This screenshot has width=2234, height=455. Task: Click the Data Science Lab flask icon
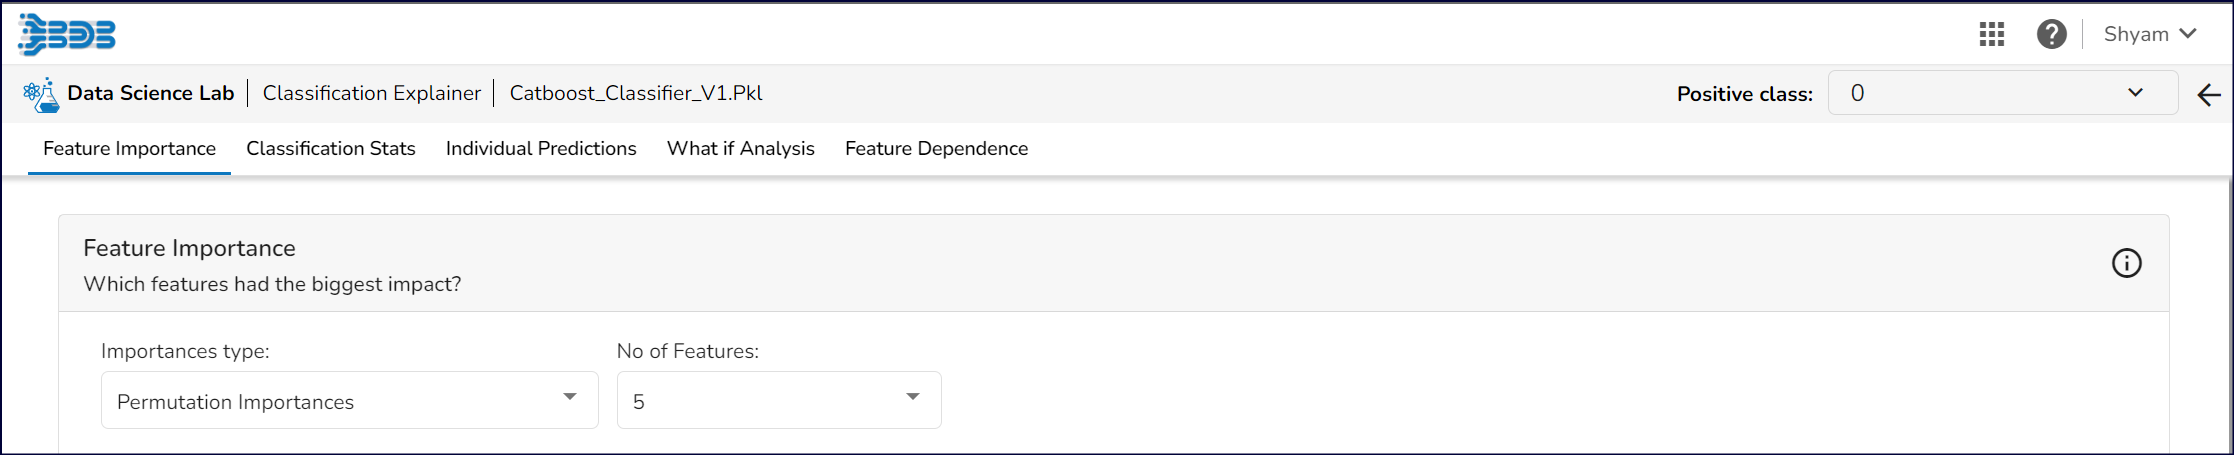41,95
